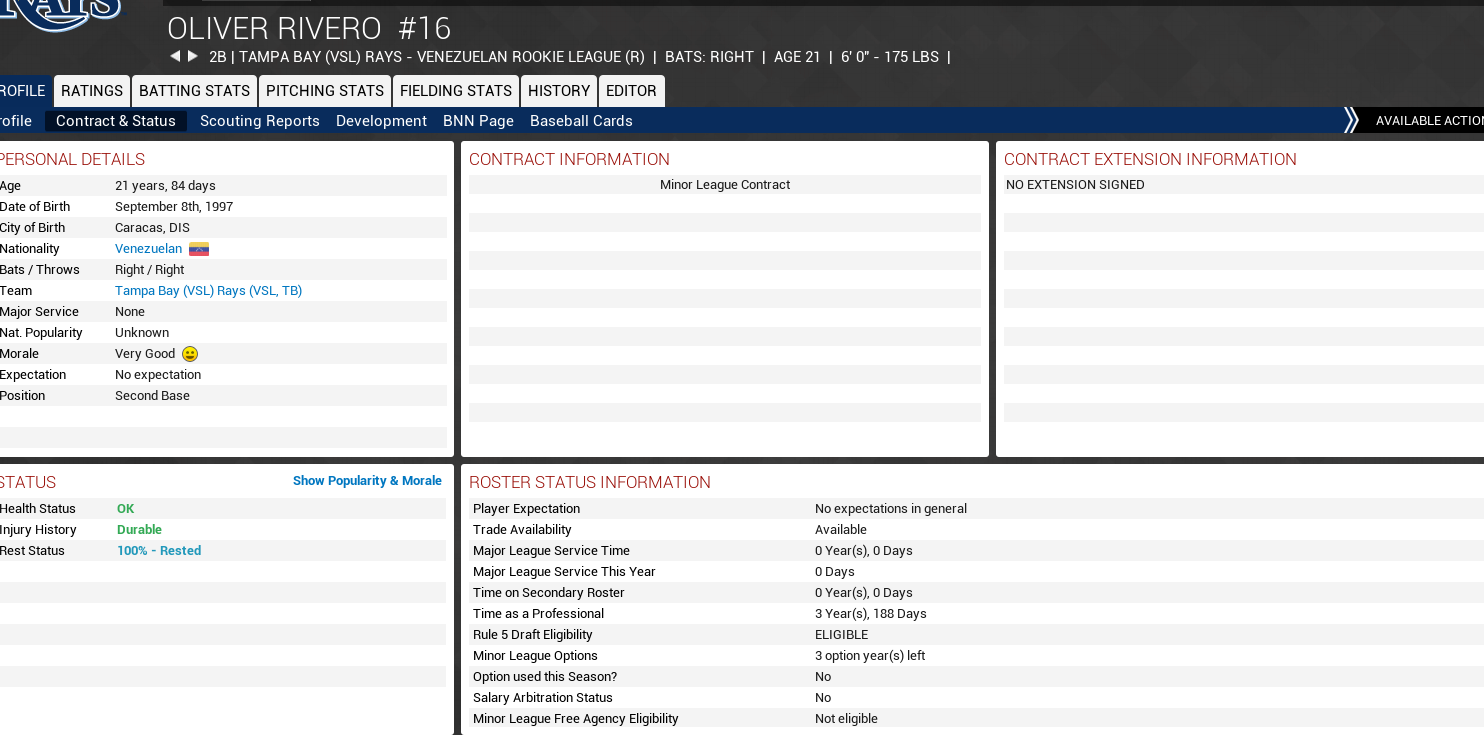Click the morale smiley face icon

click(x=190, y=354)
